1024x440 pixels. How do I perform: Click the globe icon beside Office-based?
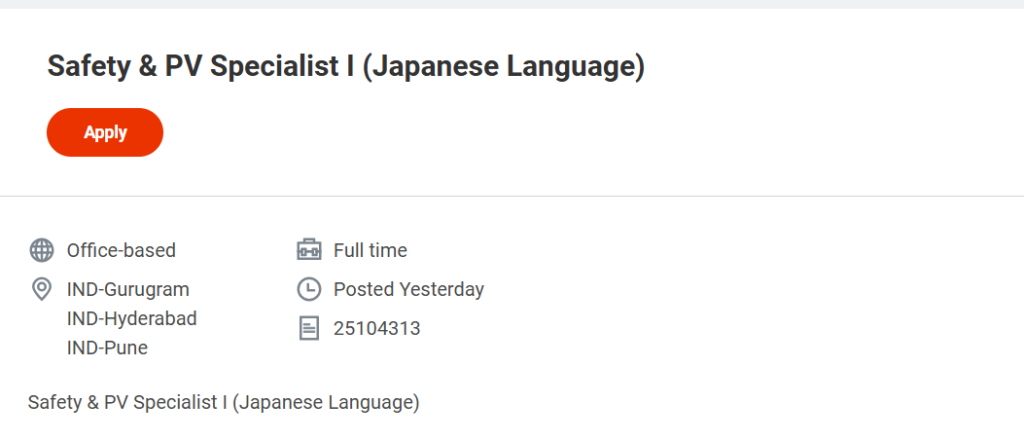[x=42, y=250]
